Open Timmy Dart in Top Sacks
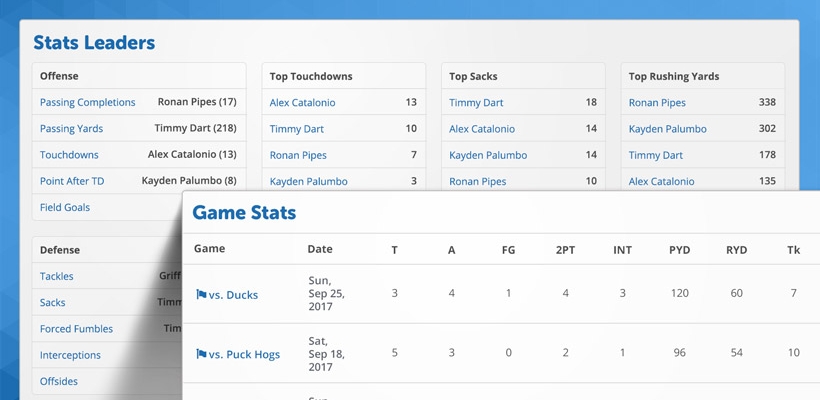The image size is (820, 400). tap(476, 102)
